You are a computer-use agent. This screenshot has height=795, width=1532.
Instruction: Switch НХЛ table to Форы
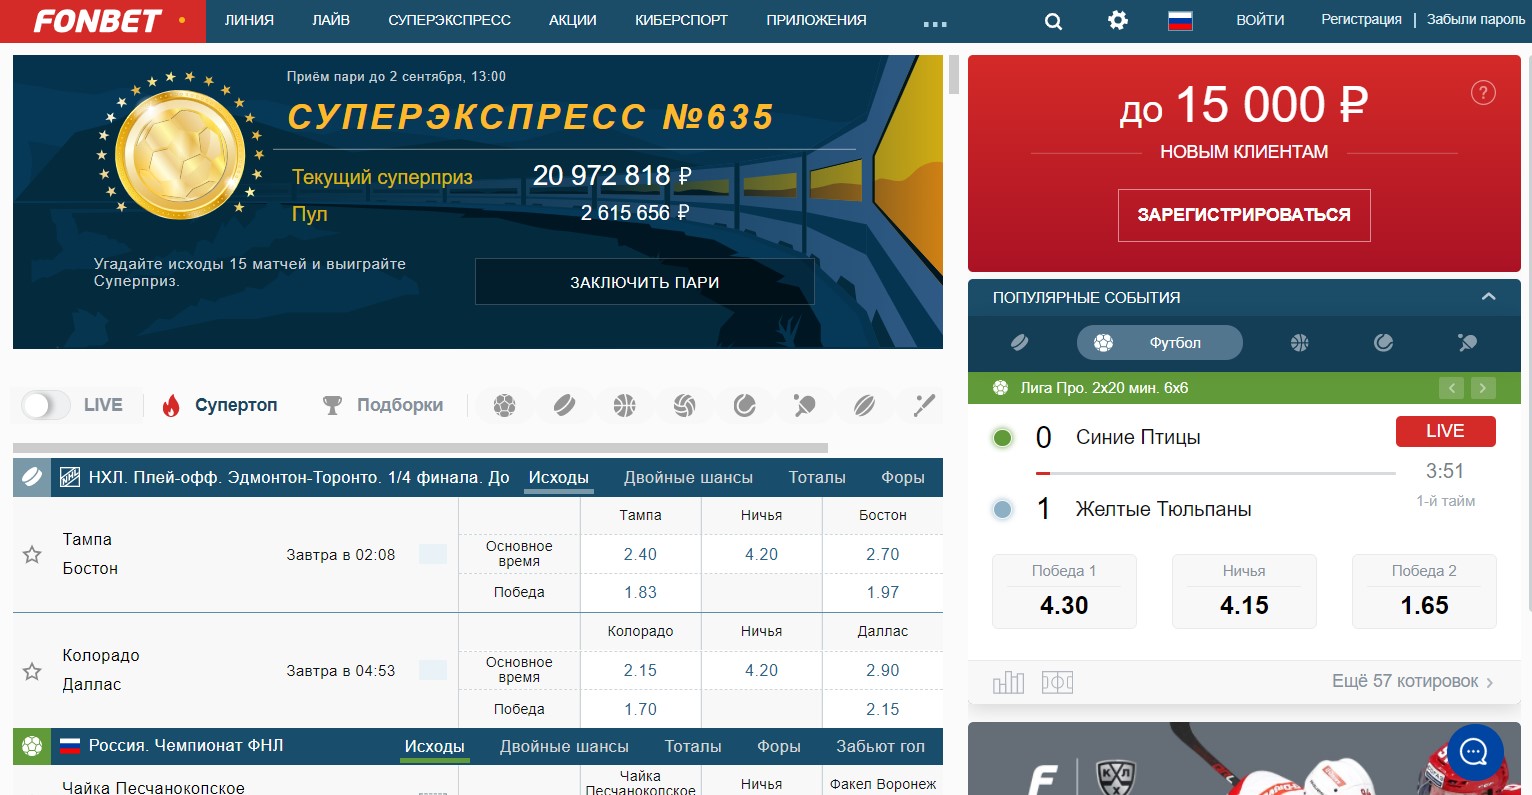[903, 478]
